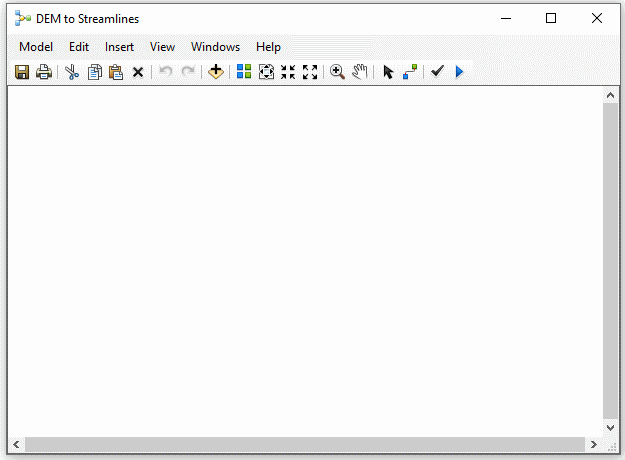
Task: Select the Zoom In magnifier tool
Action: tap(338, 72)
